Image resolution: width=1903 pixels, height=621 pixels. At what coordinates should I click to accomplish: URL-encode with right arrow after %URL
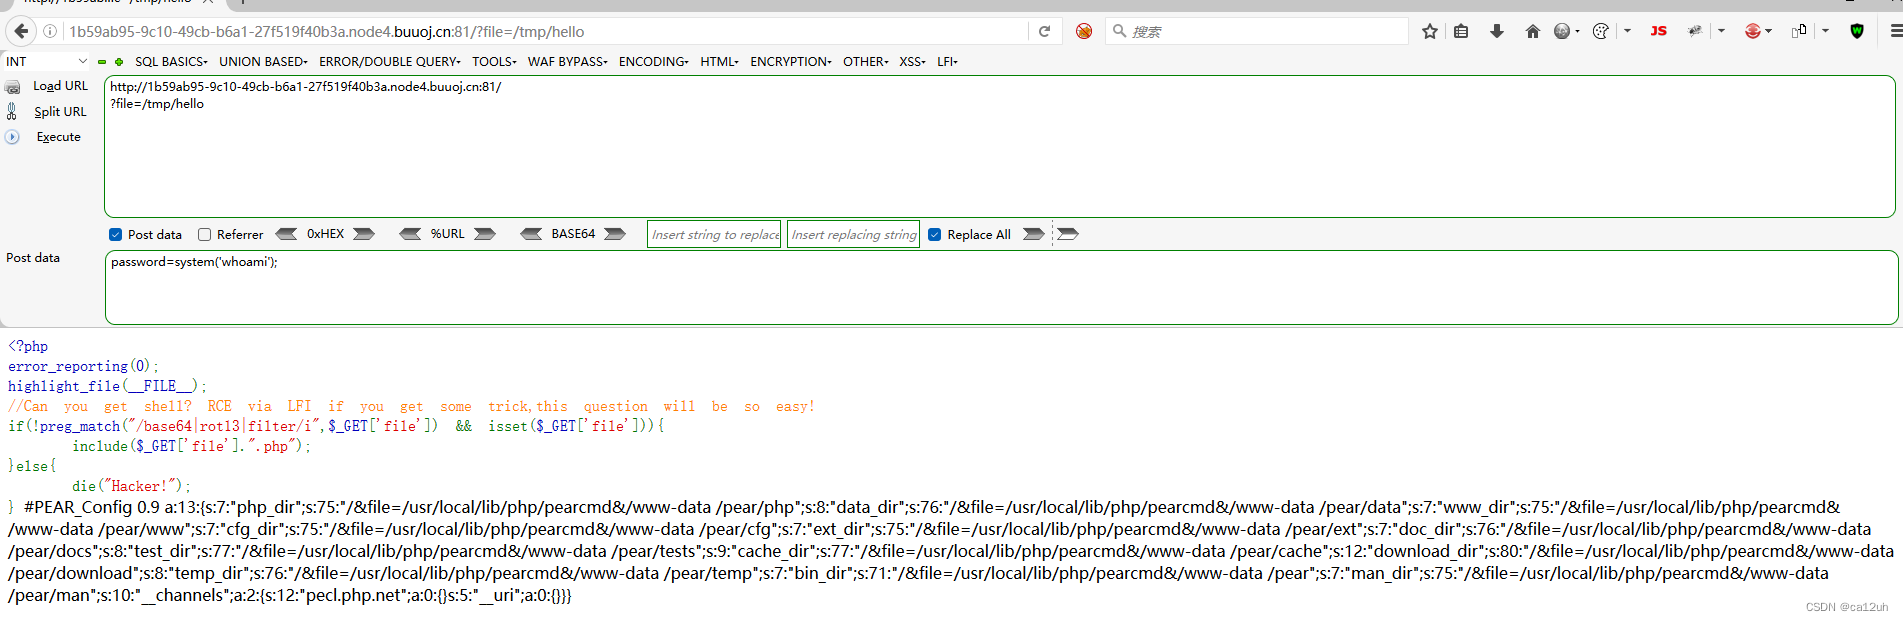click(485, 234)
